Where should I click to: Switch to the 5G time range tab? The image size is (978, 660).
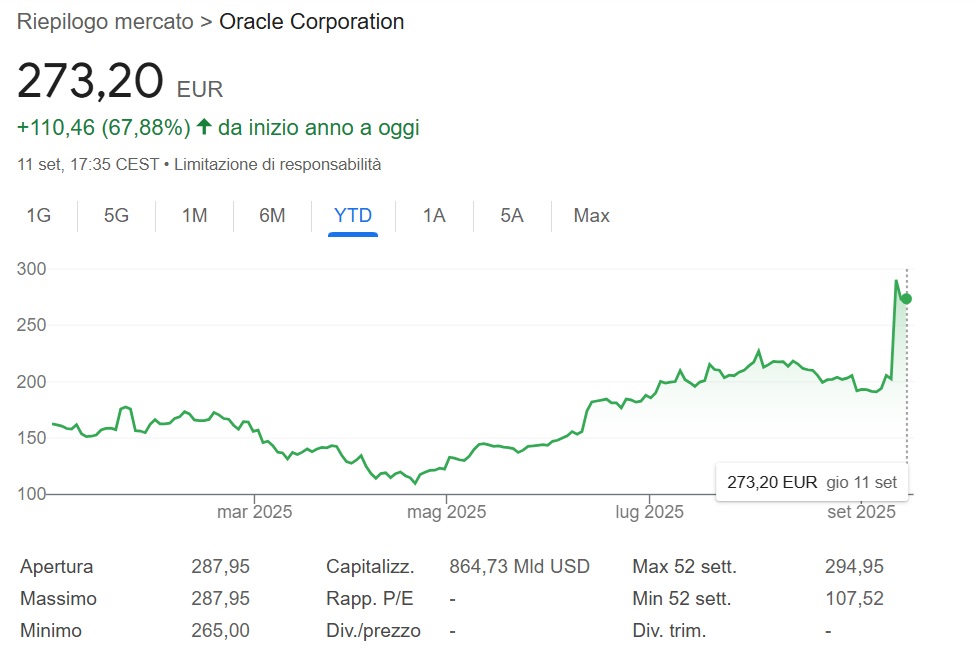point(116,216)
